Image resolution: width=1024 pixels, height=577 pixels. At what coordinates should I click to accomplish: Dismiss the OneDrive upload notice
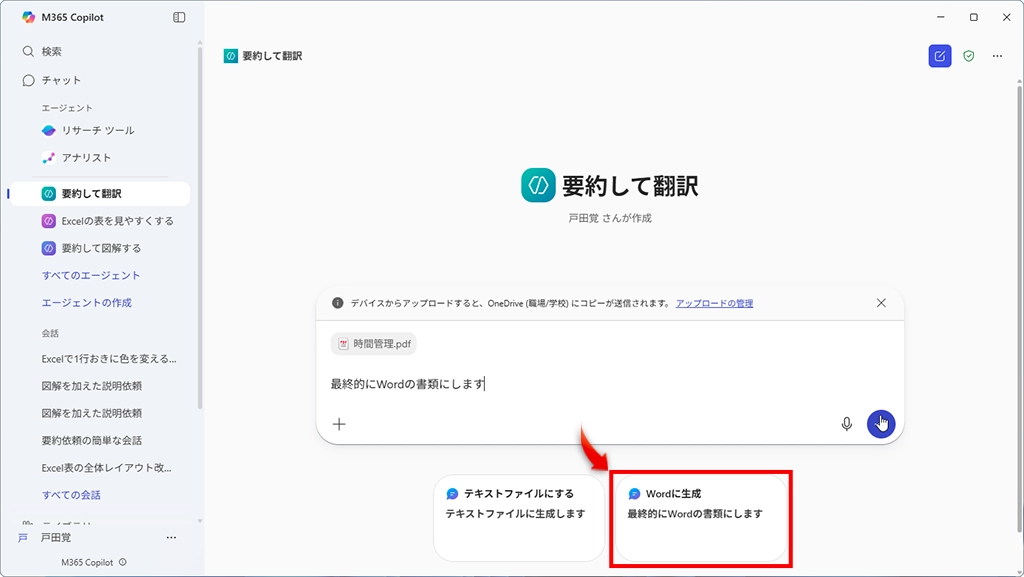tap(881, 303)
